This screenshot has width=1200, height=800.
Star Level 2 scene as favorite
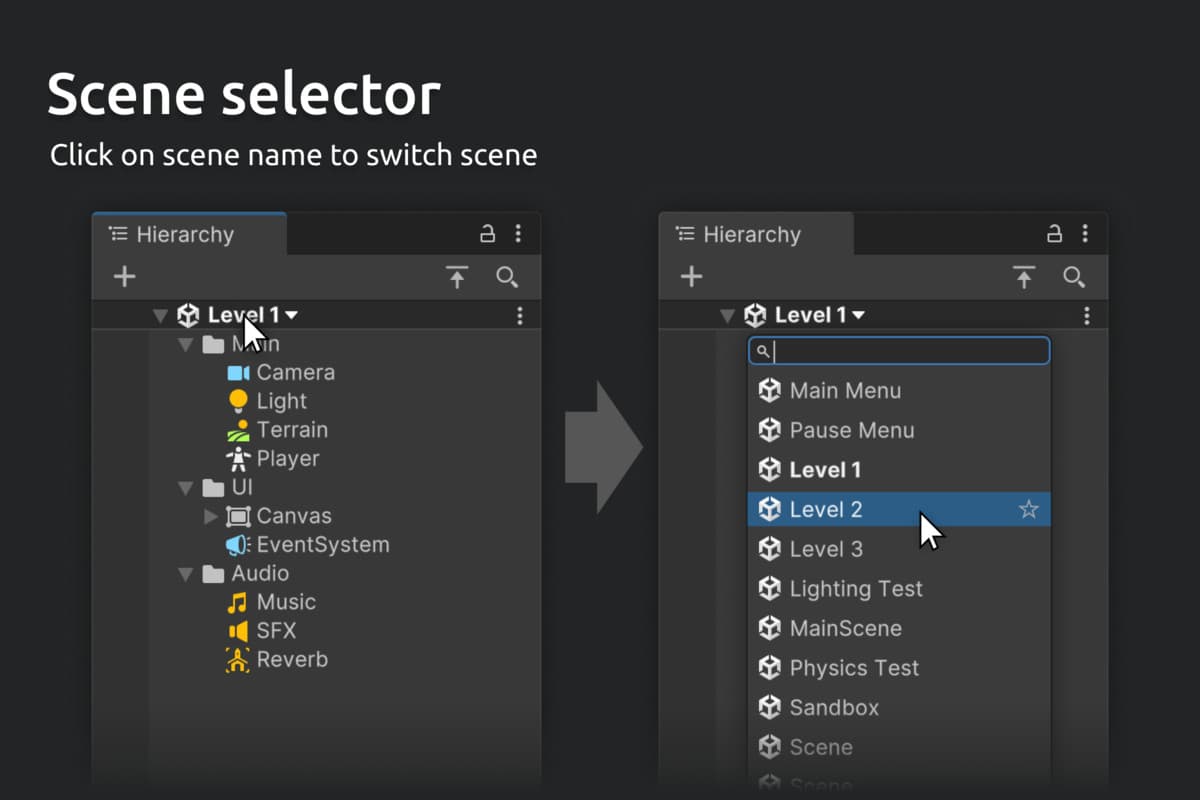(1028, 510)
